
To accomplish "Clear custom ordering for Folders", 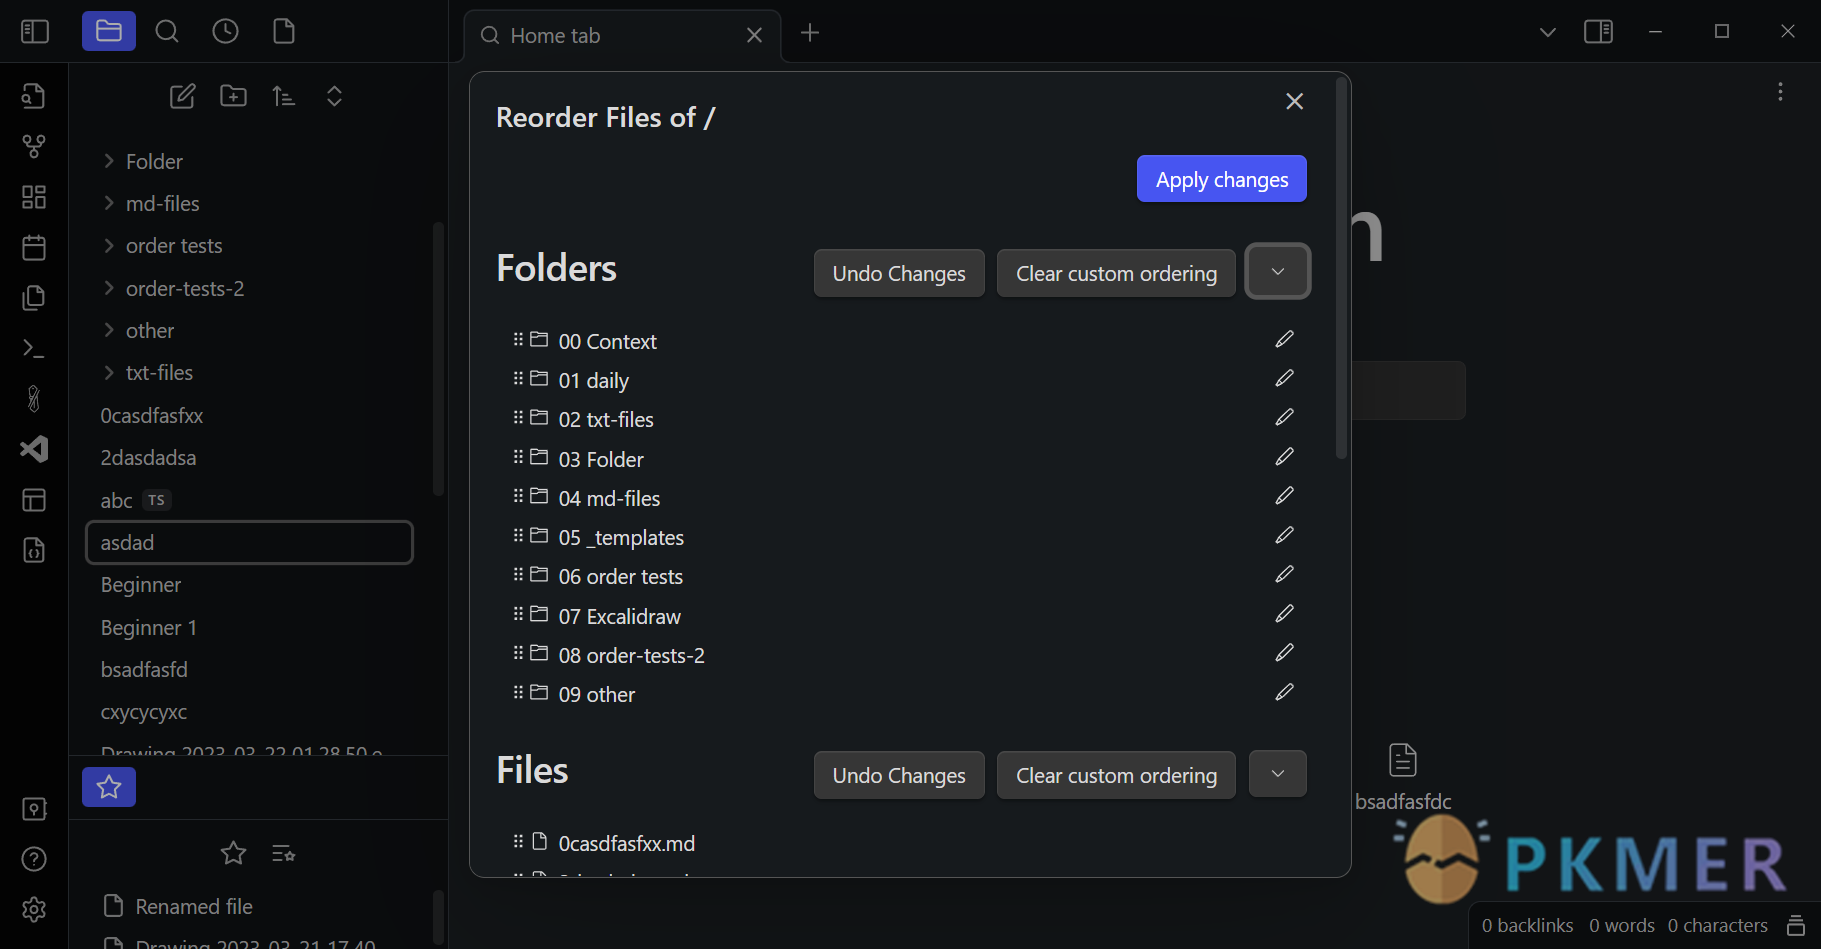I will [1115, 272].
